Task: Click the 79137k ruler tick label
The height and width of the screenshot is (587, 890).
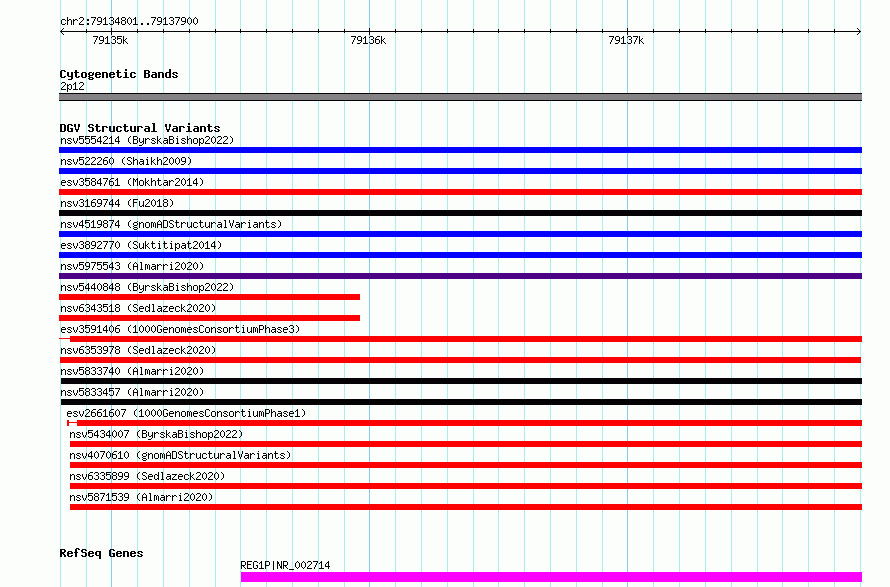Action: [x=626, y=40]
